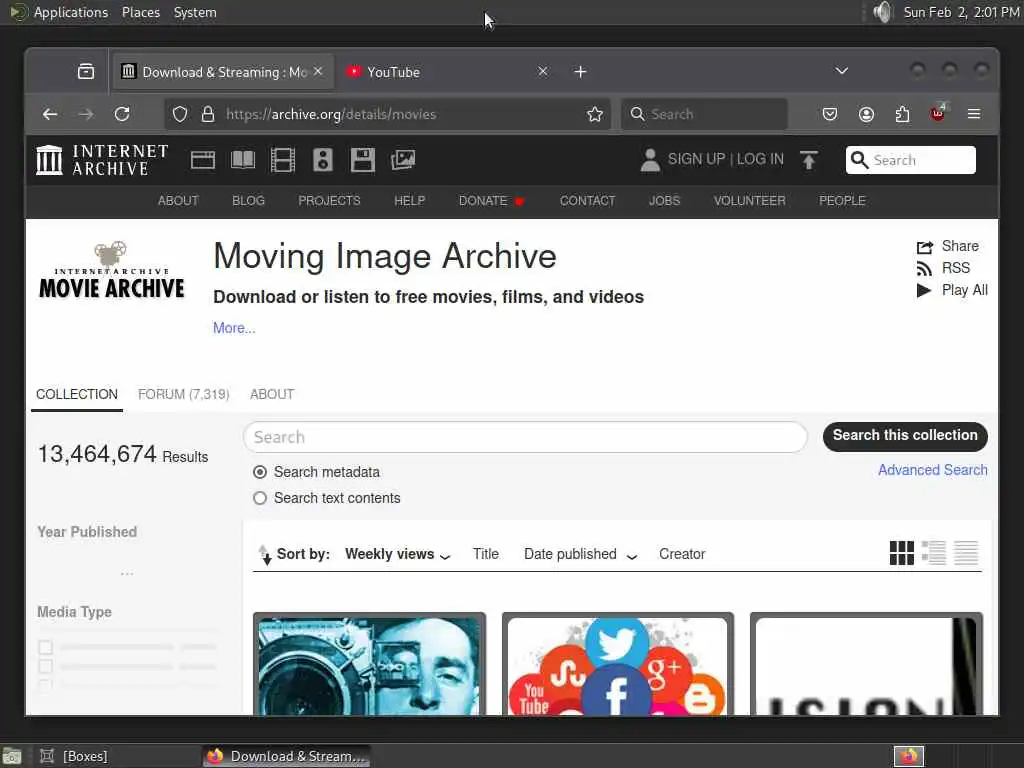Open the Pocket save icon
Screen dimensions: 1024x768
pyautogui.click(x=830, y=114)
